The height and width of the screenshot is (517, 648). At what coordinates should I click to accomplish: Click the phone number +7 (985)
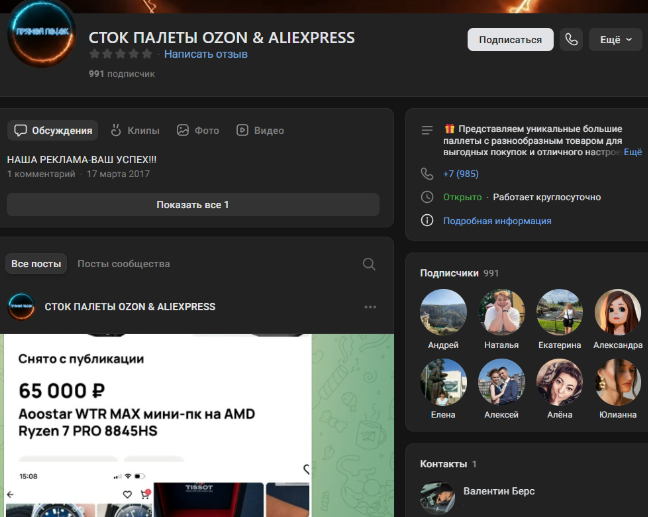461,174
